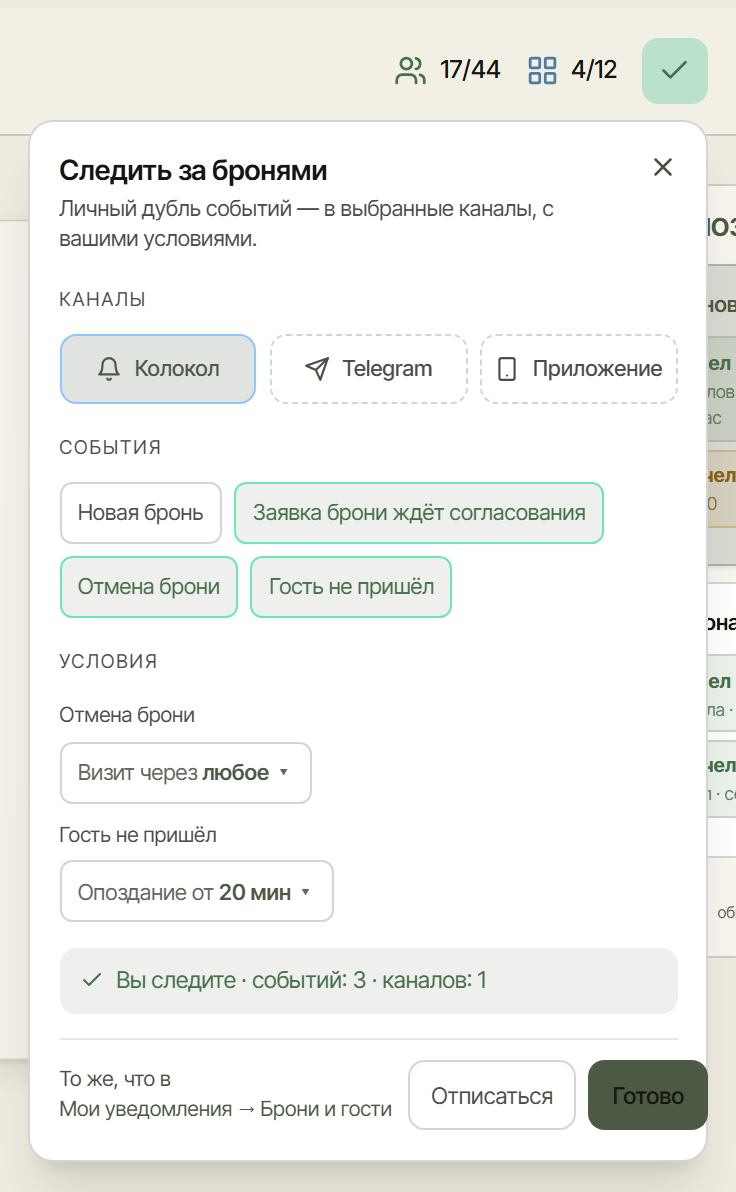
Task: Click the 'Гость не пришёл' condition label
Action: (x=138, y=835)
